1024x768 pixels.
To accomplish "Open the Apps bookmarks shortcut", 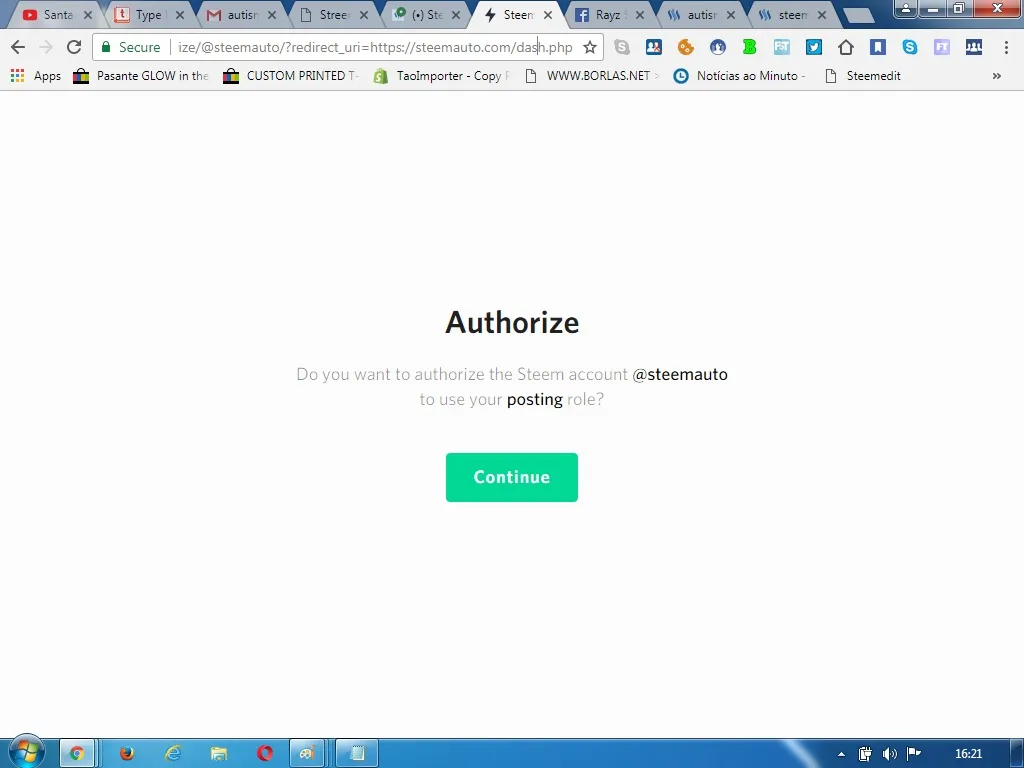I will (x=36, y=76).
